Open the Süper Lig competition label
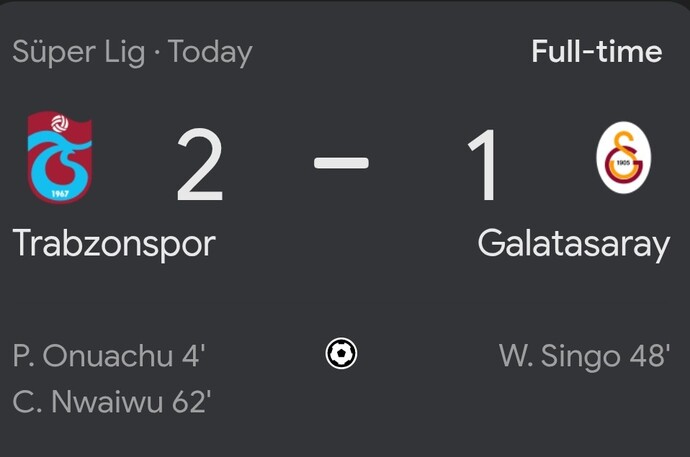 coord(79,52)
